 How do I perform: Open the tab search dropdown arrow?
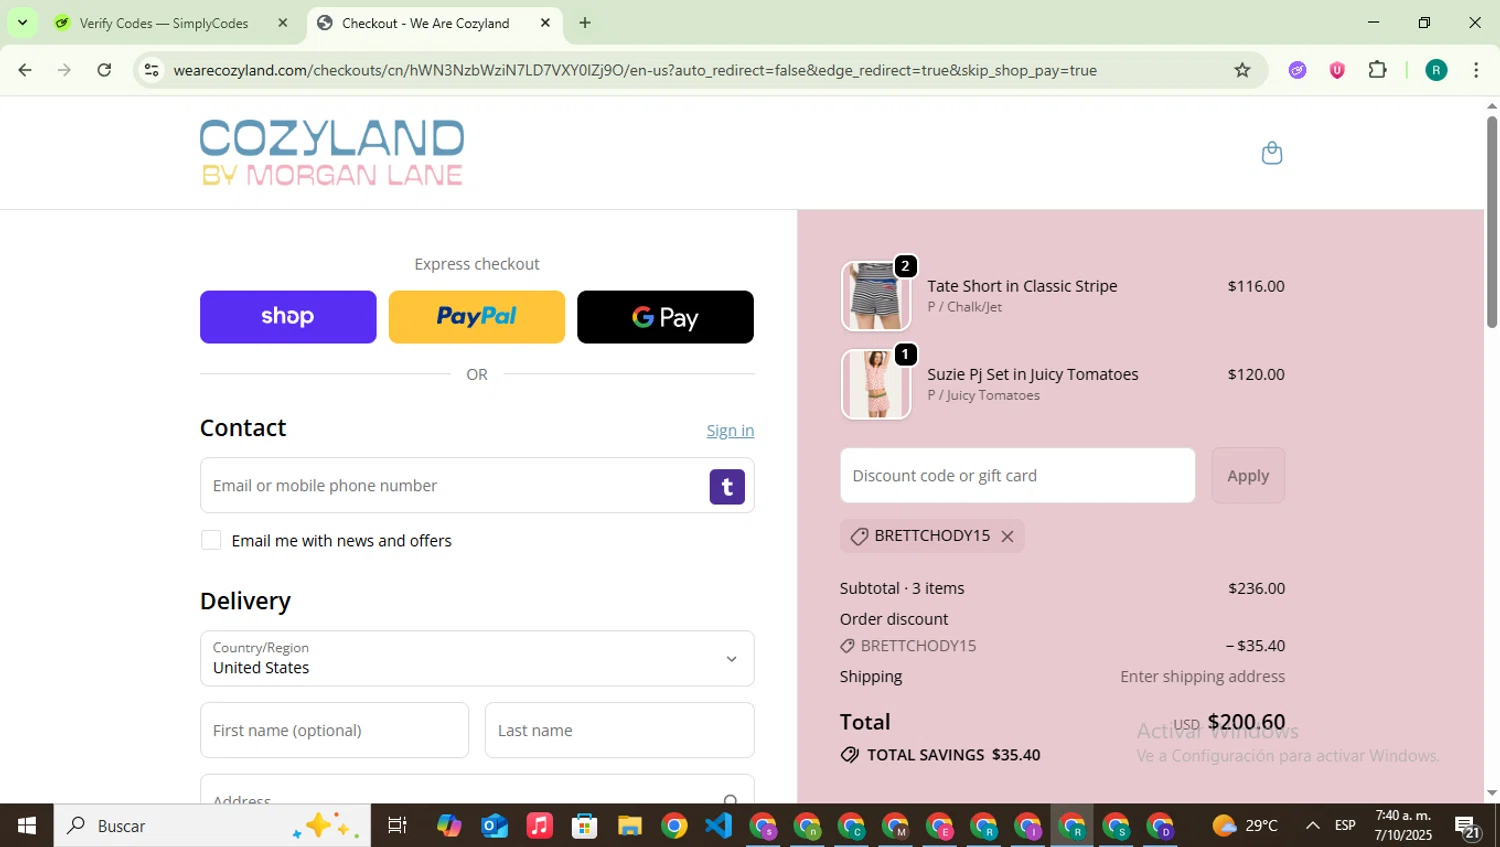(22, 23)
